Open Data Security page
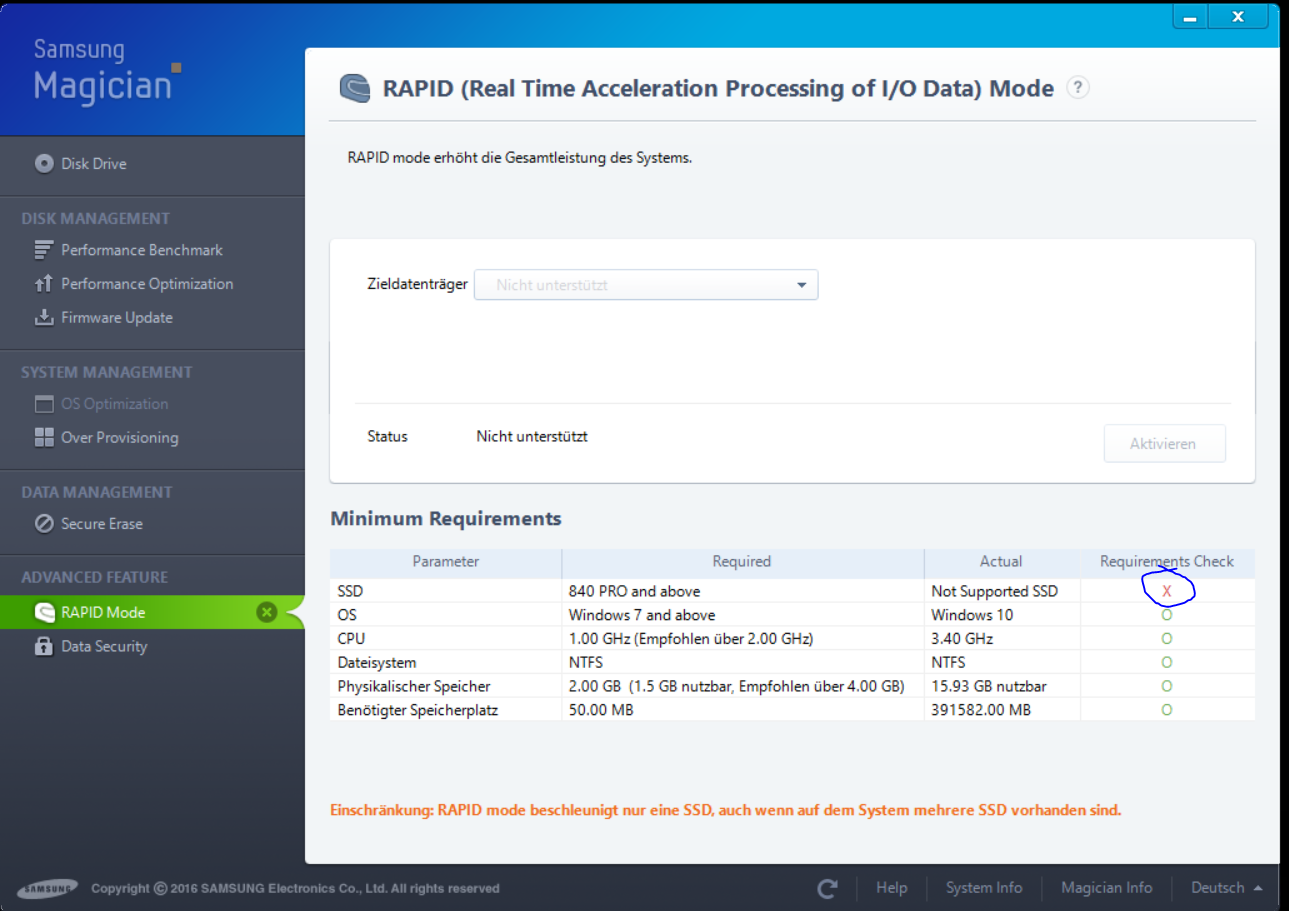Image resolution: width=1289 pixels, height=911 pixels. click(104, 647)
